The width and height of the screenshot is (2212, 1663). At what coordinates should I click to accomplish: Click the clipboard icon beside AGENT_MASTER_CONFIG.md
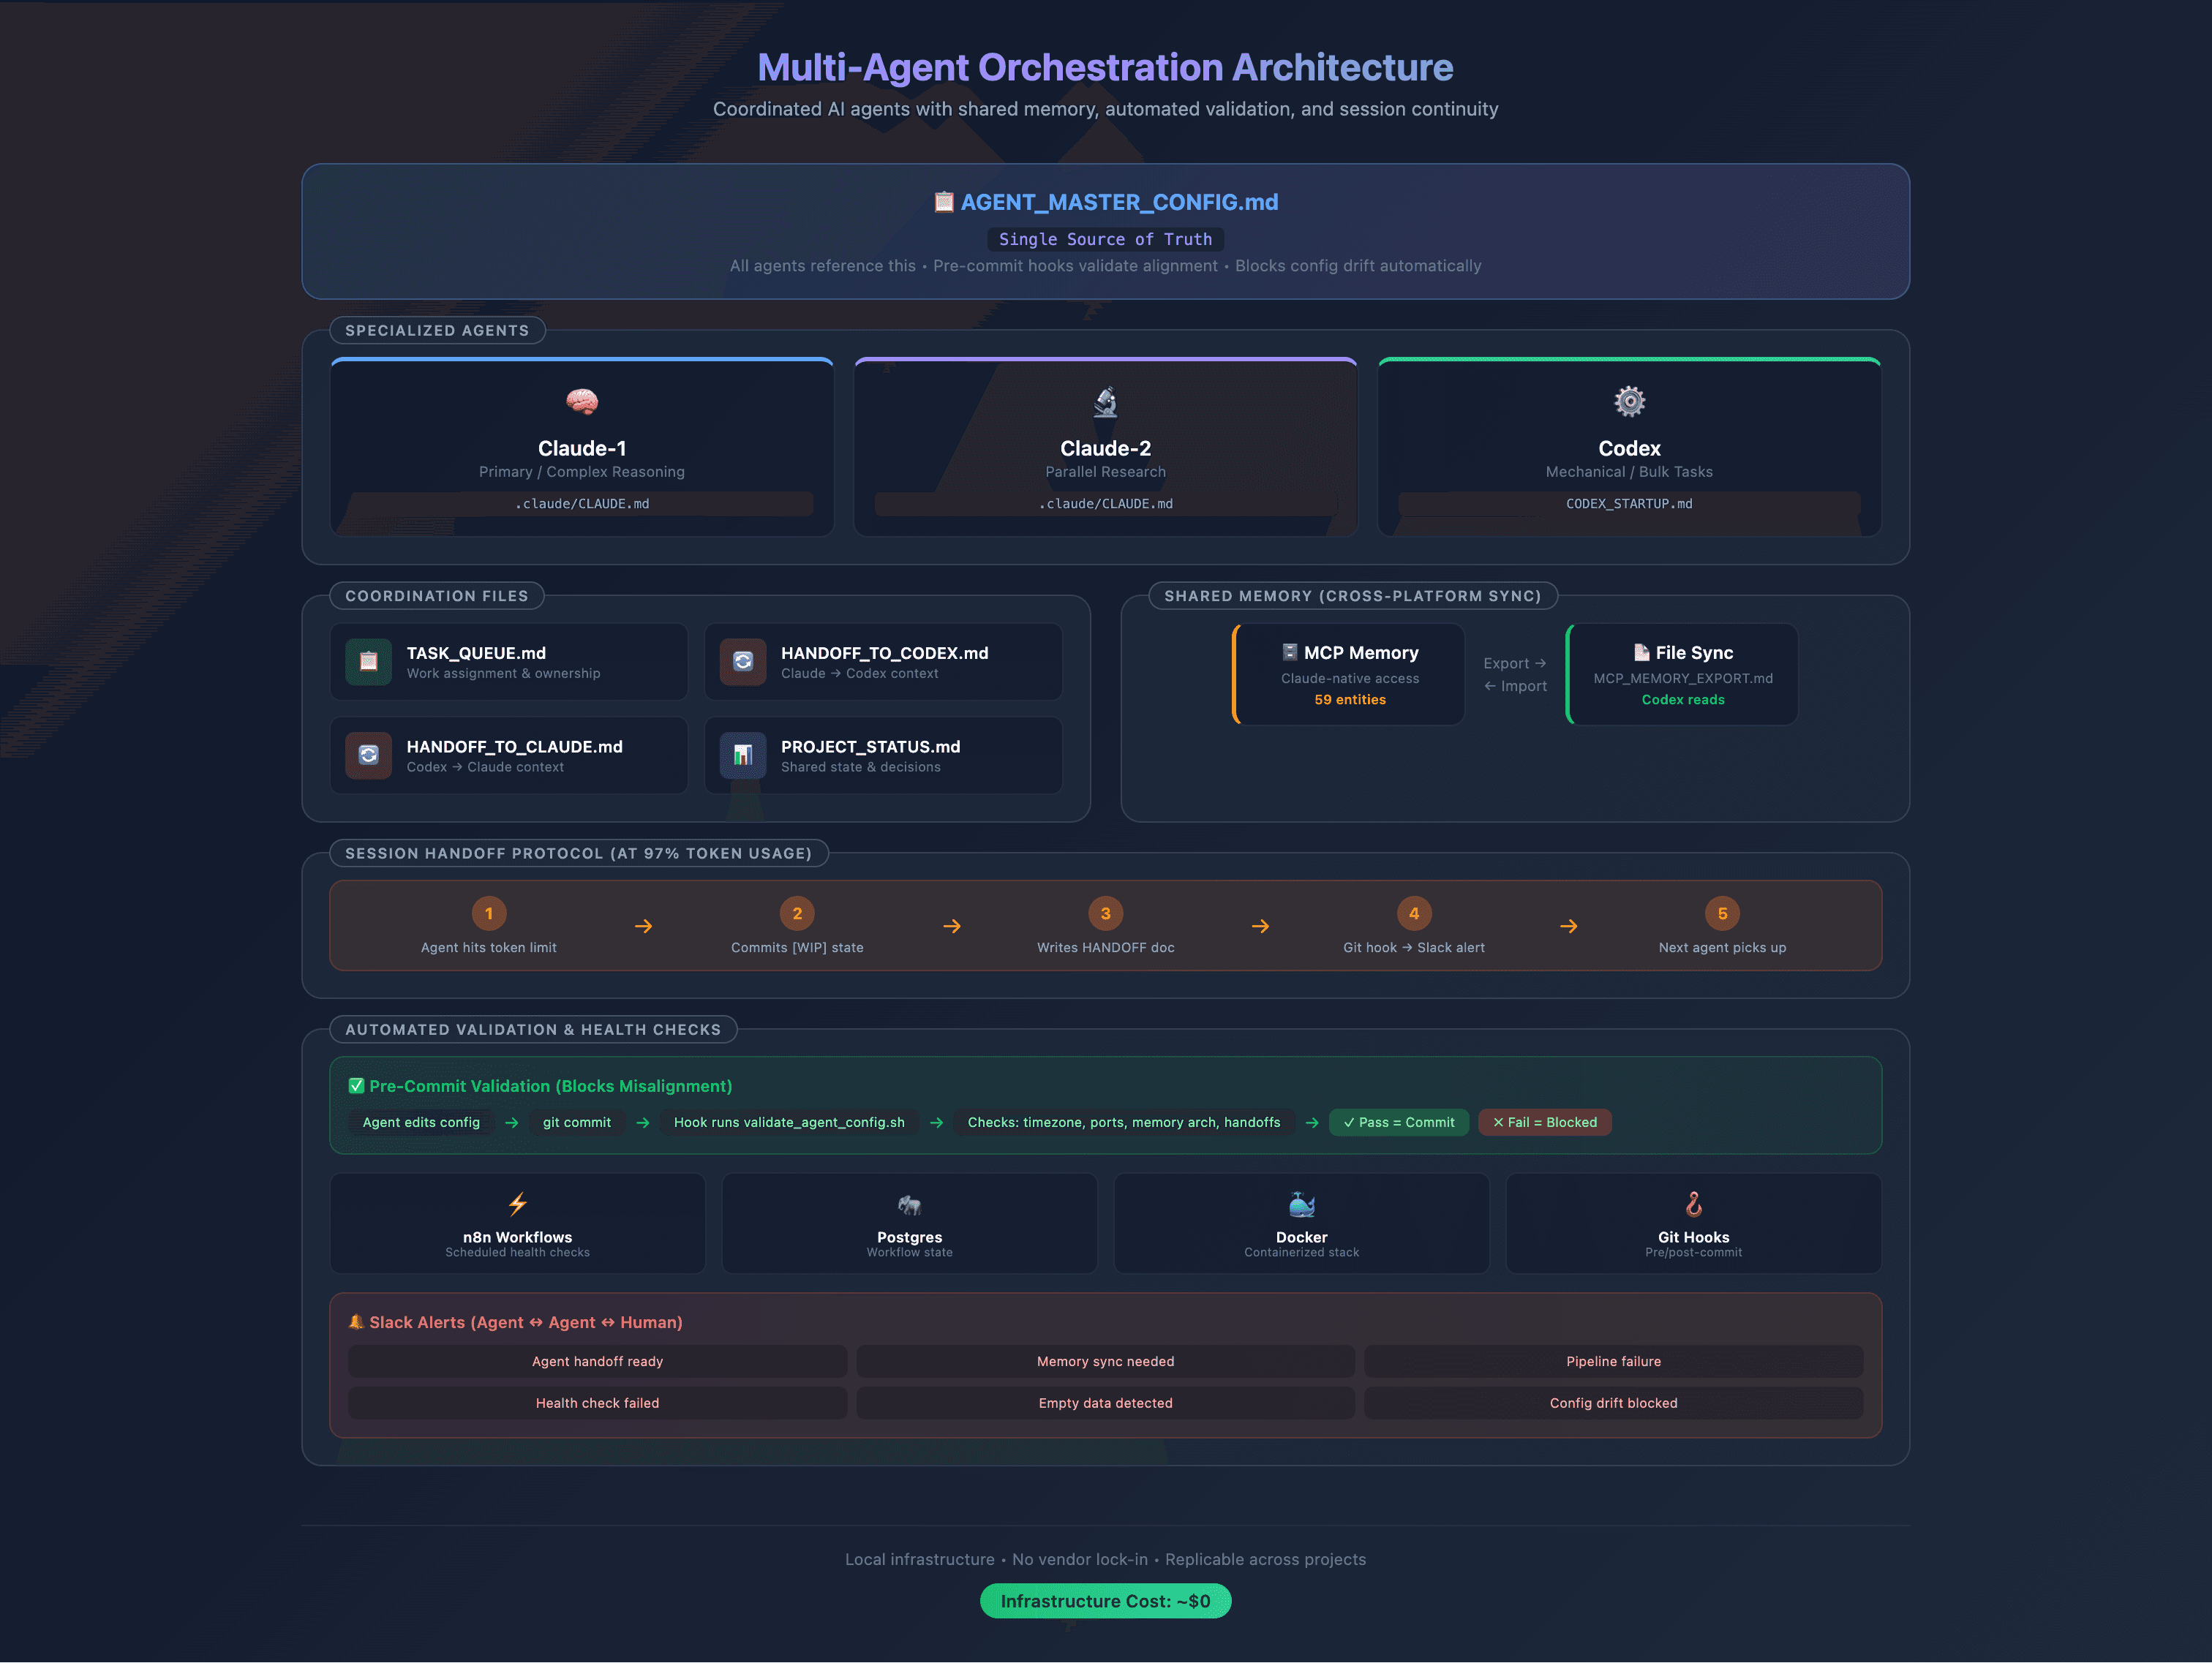pyautogui.click(x=943, y=202)
